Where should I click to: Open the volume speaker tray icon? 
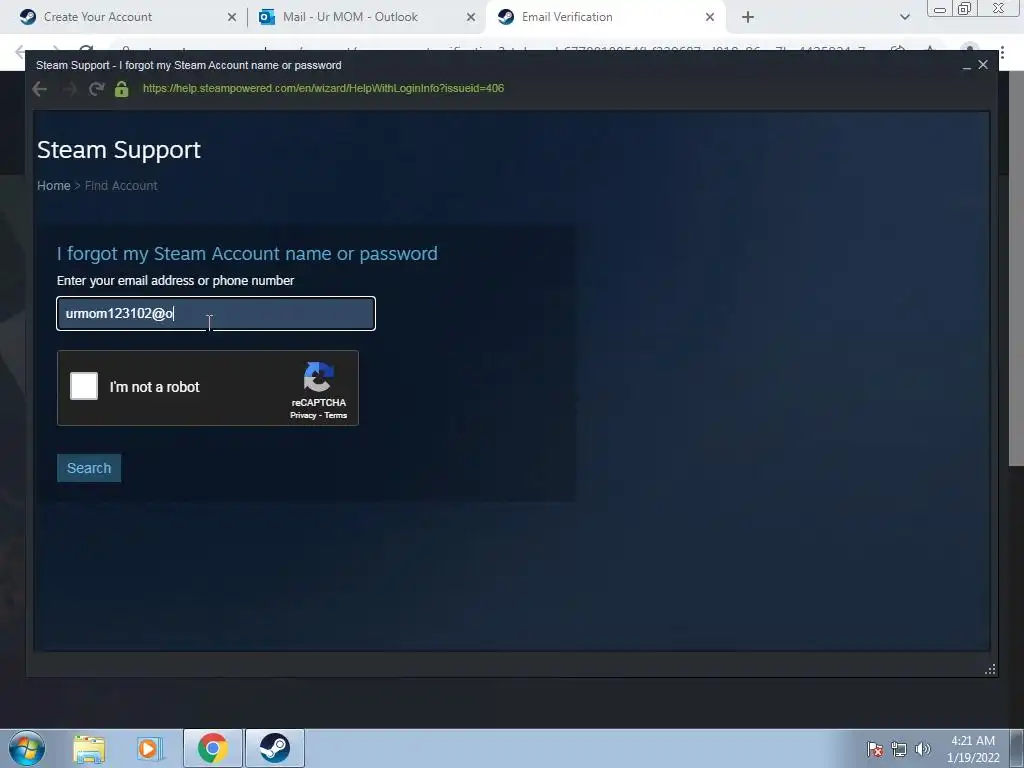923,749
